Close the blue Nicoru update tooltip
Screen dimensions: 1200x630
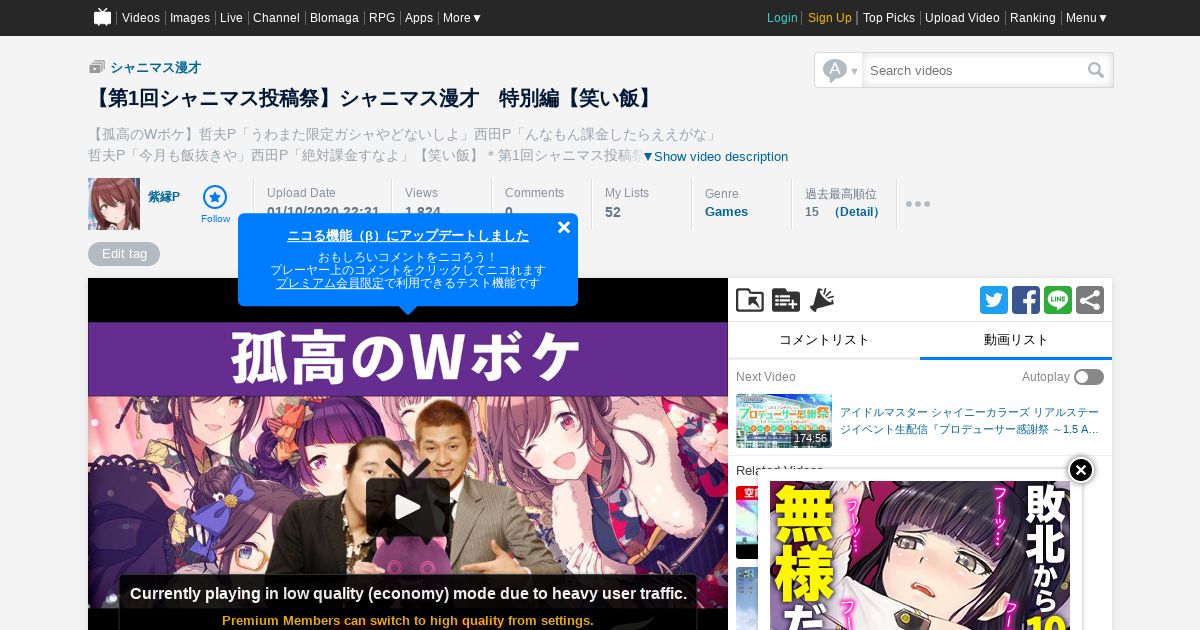click(x=564, y=227)
